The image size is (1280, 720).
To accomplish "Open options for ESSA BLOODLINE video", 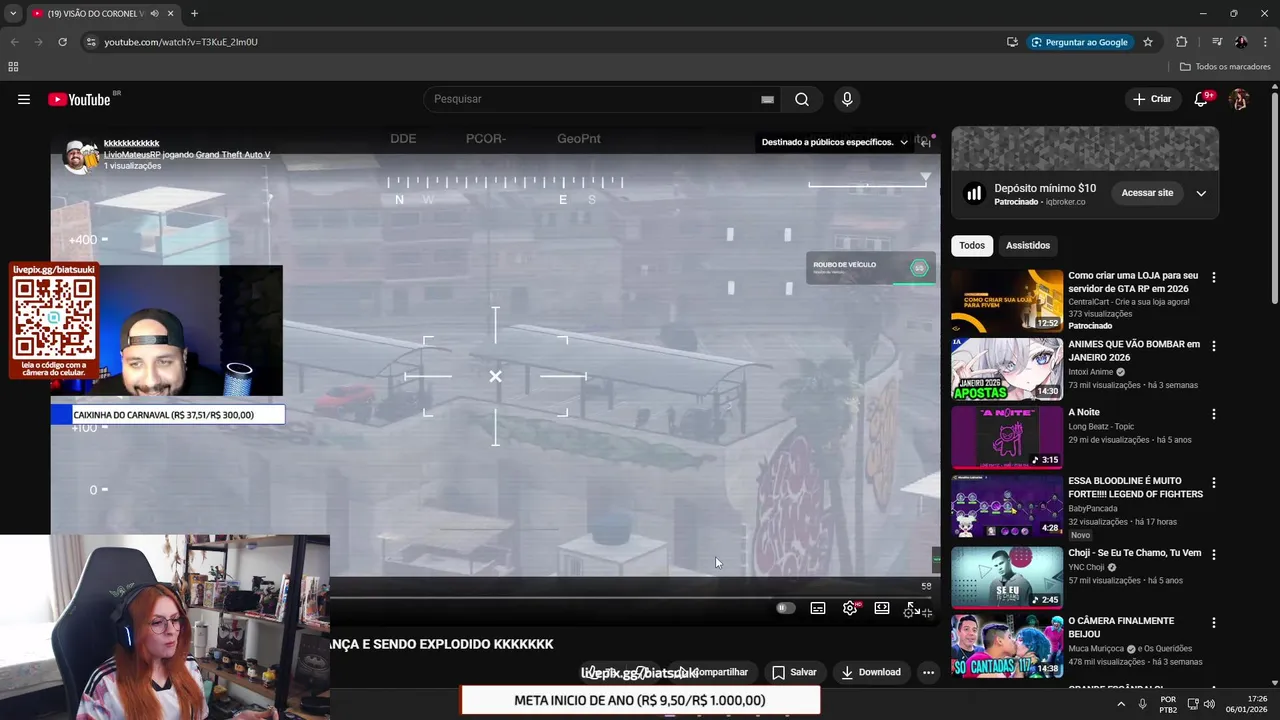I will tap(1214, 482).
